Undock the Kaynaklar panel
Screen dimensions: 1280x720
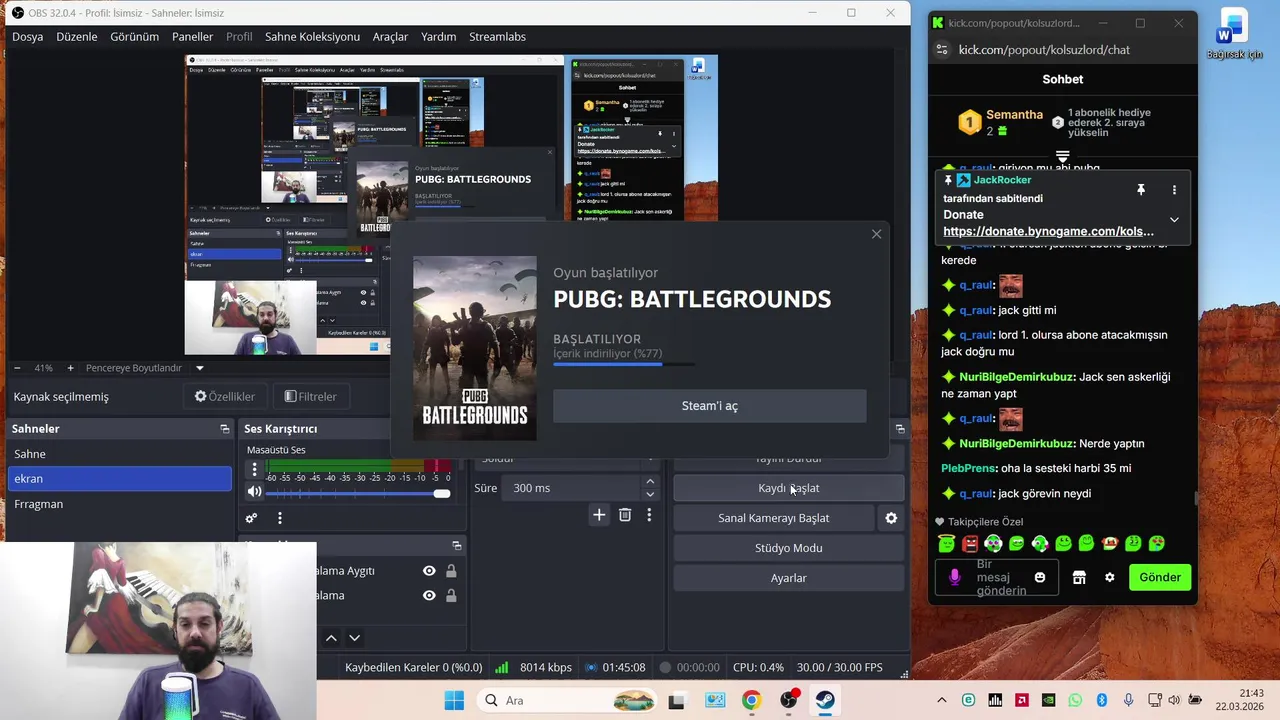(457, 546)
